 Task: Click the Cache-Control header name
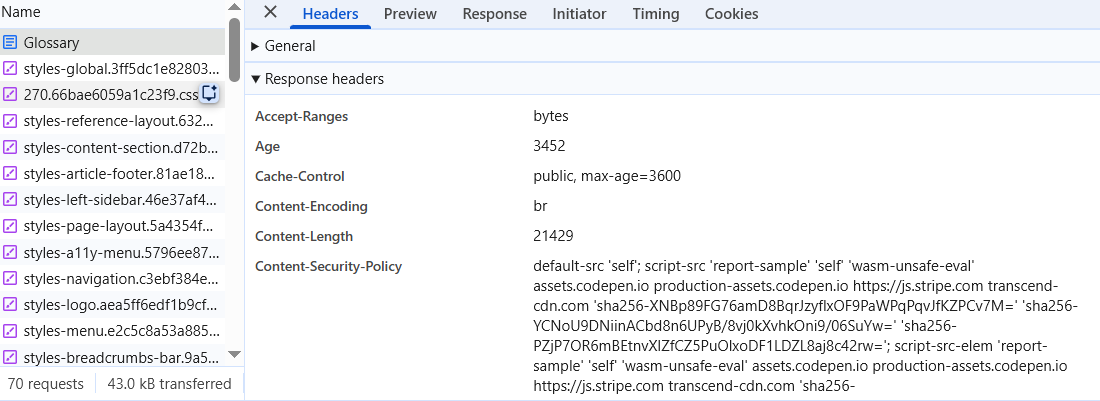point(300,177)
